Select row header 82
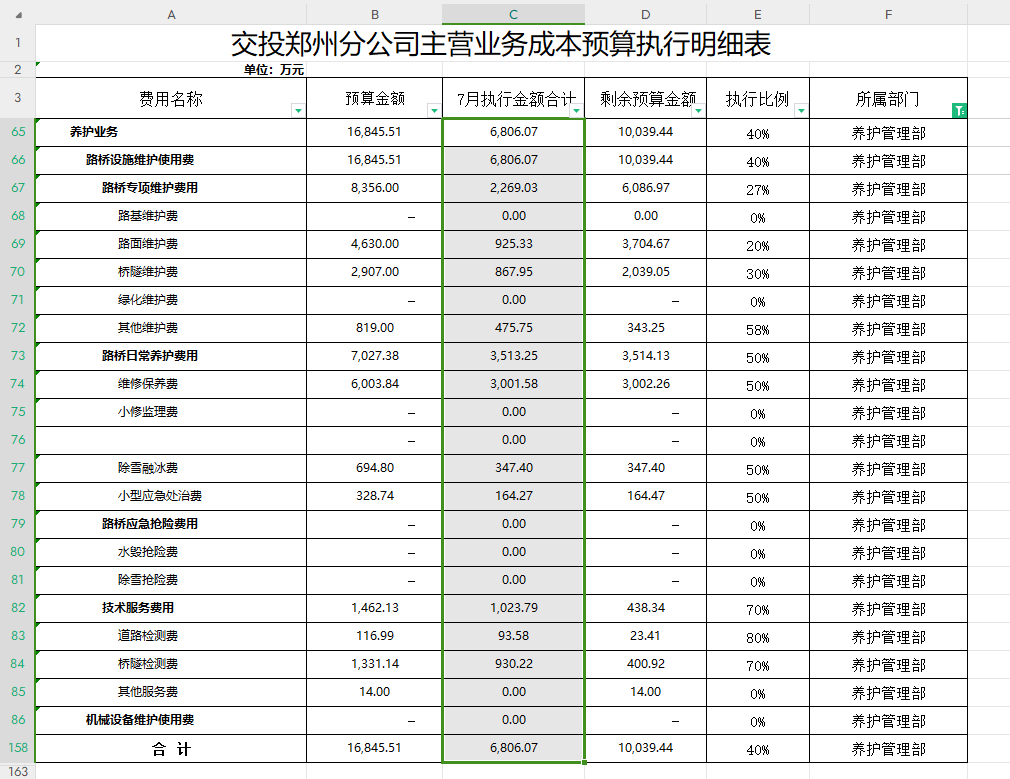 pos(18,608)
